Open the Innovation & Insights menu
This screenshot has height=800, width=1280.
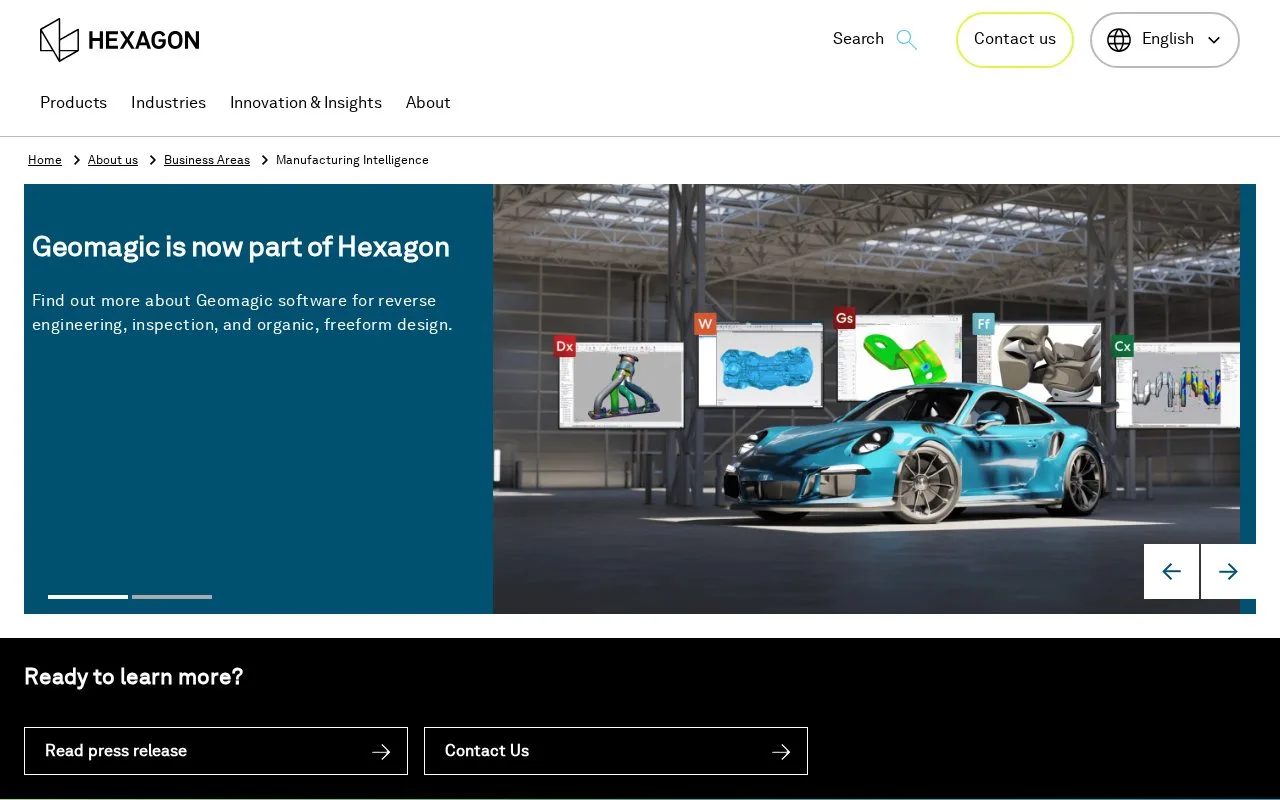[306, 103]
